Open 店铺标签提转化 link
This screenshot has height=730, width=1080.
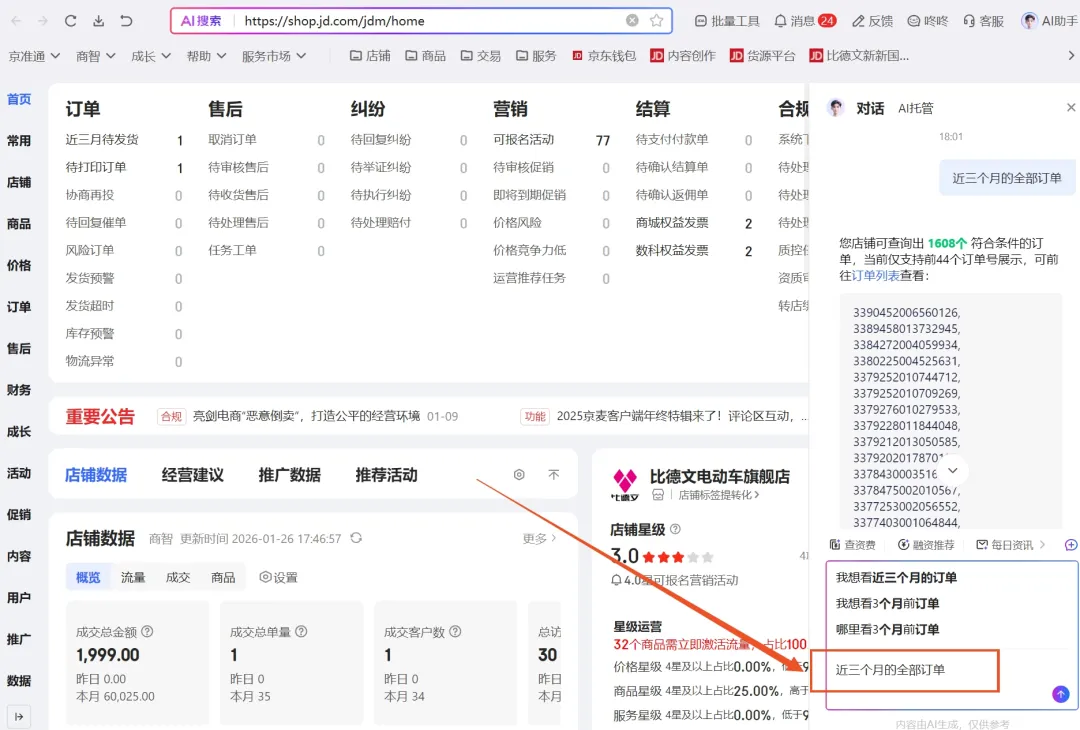[718, 494]
